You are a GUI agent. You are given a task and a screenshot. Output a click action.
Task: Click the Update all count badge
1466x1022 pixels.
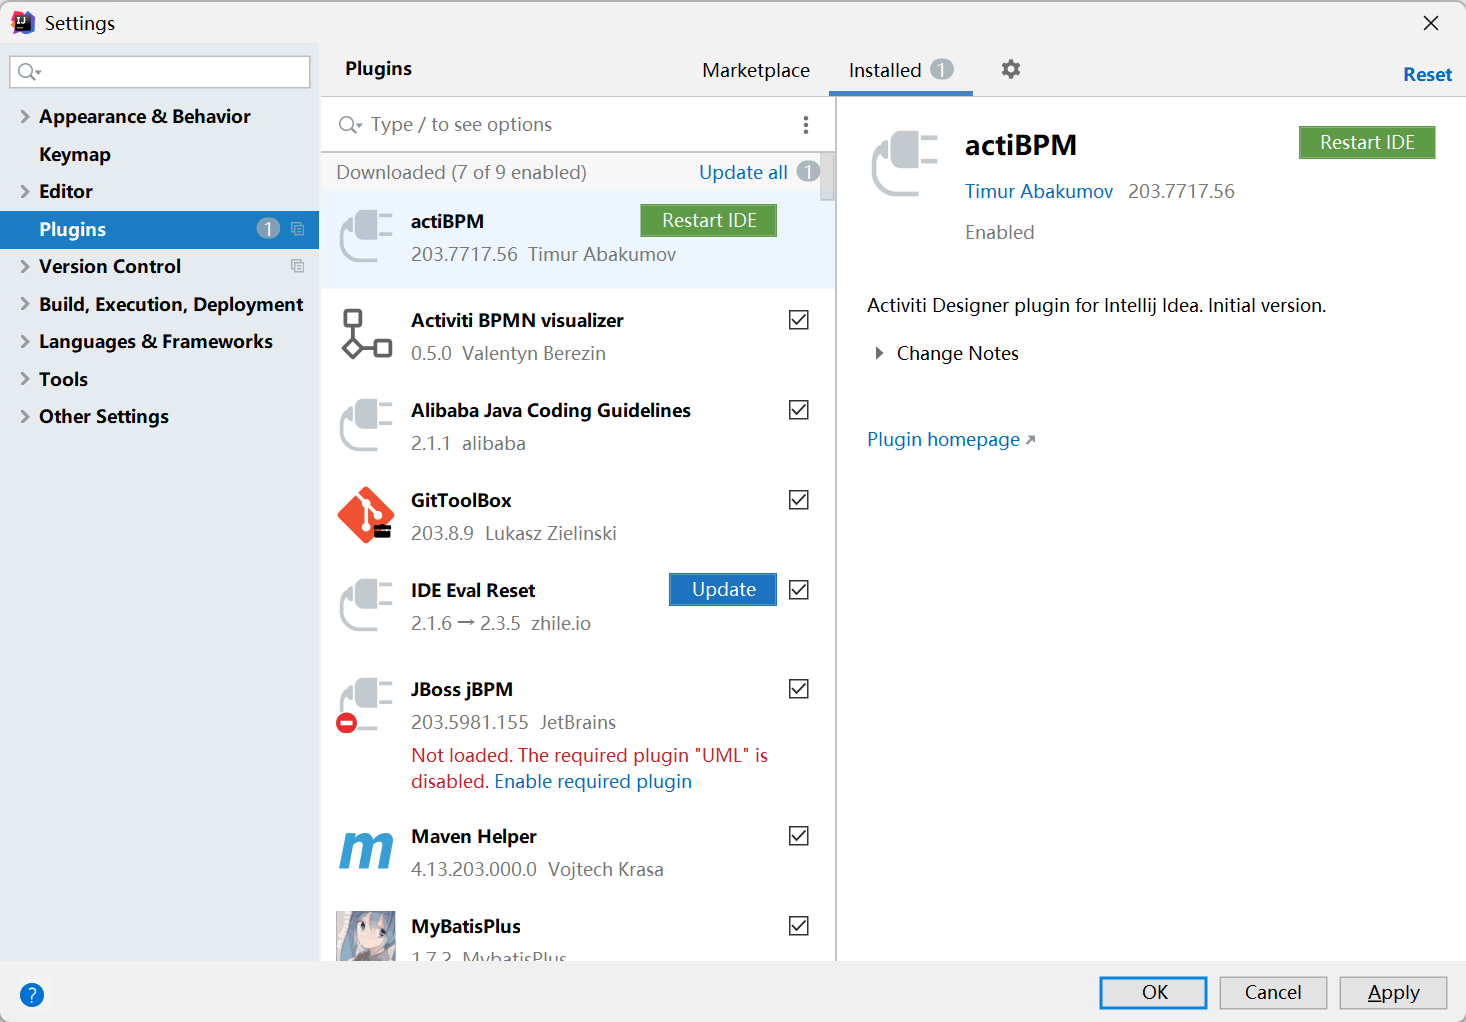pos(808,171)
